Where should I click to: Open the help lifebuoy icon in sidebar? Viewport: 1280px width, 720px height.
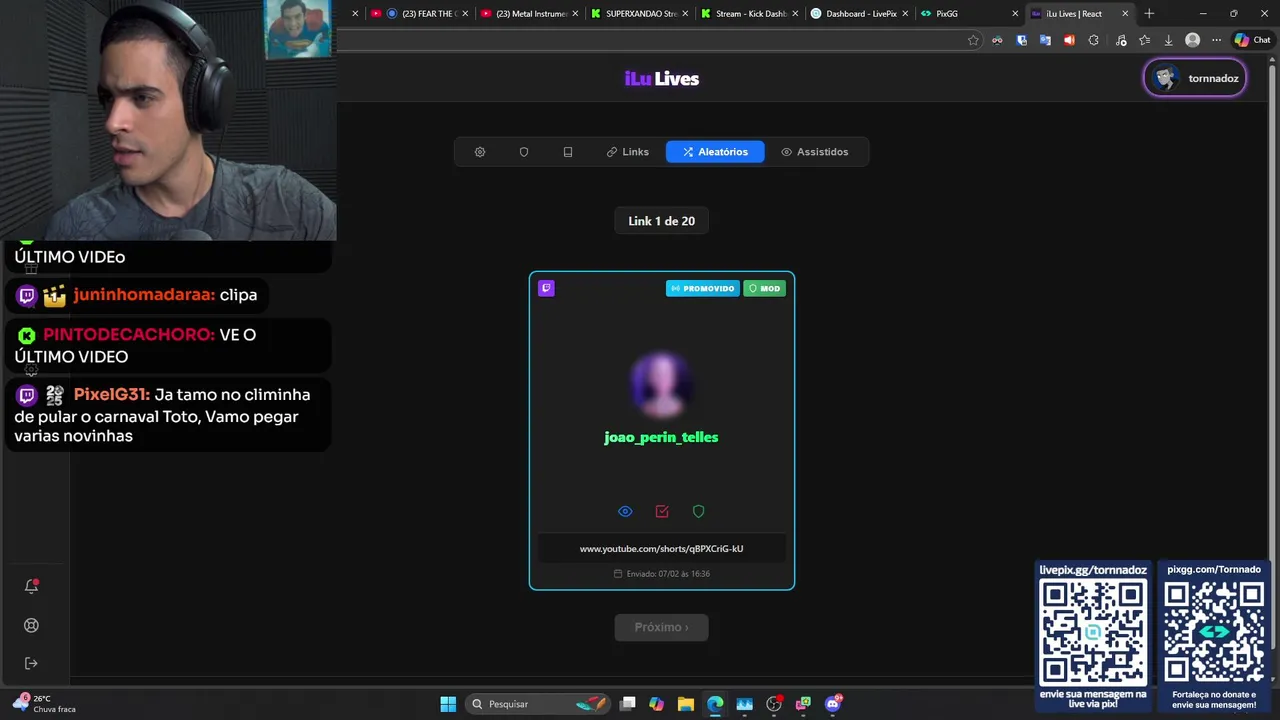31,625
